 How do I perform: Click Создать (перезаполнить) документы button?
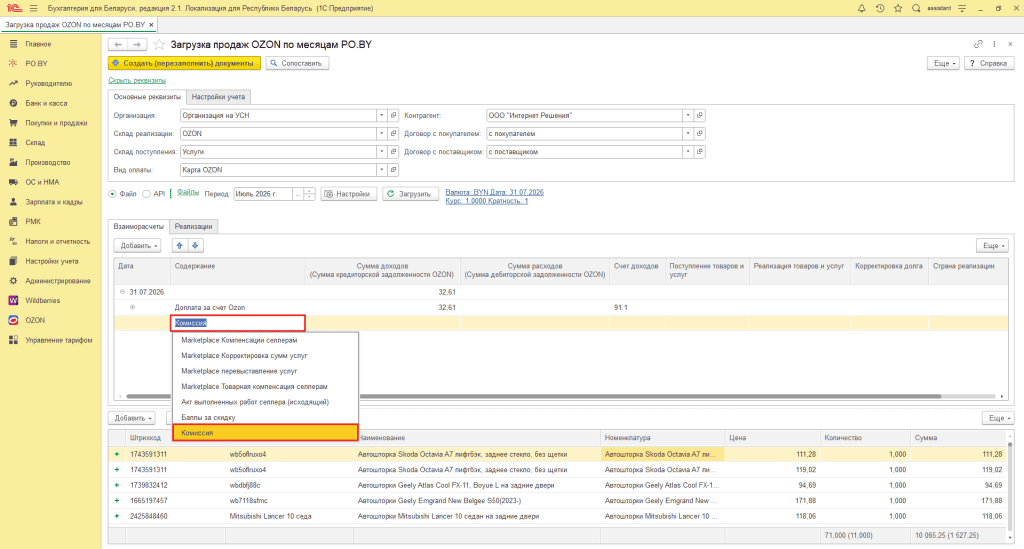tap(184, 63)
